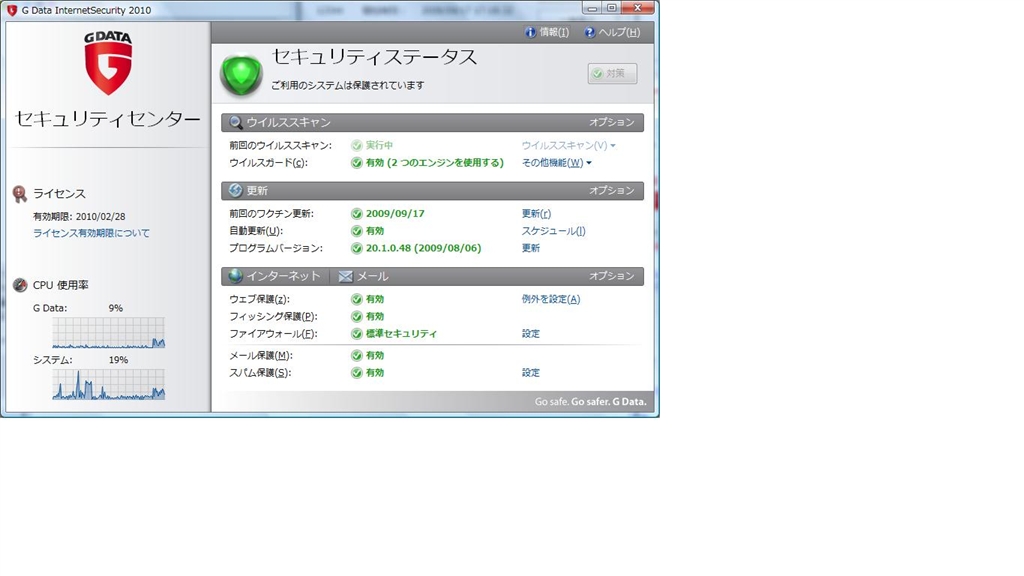This screenshot has width=1024, height=576.
Task: Switch to the メール tab
Action: 364,276
